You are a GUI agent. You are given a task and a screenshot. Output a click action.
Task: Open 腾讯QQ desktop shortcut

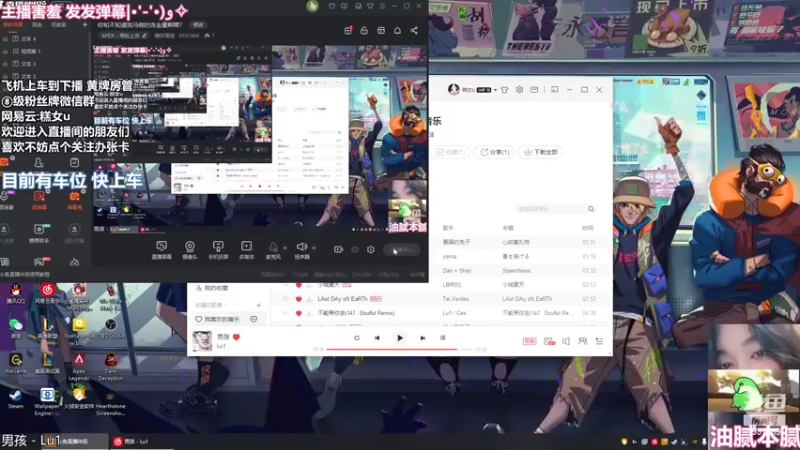pyautogui.click(x=16, y=294)
